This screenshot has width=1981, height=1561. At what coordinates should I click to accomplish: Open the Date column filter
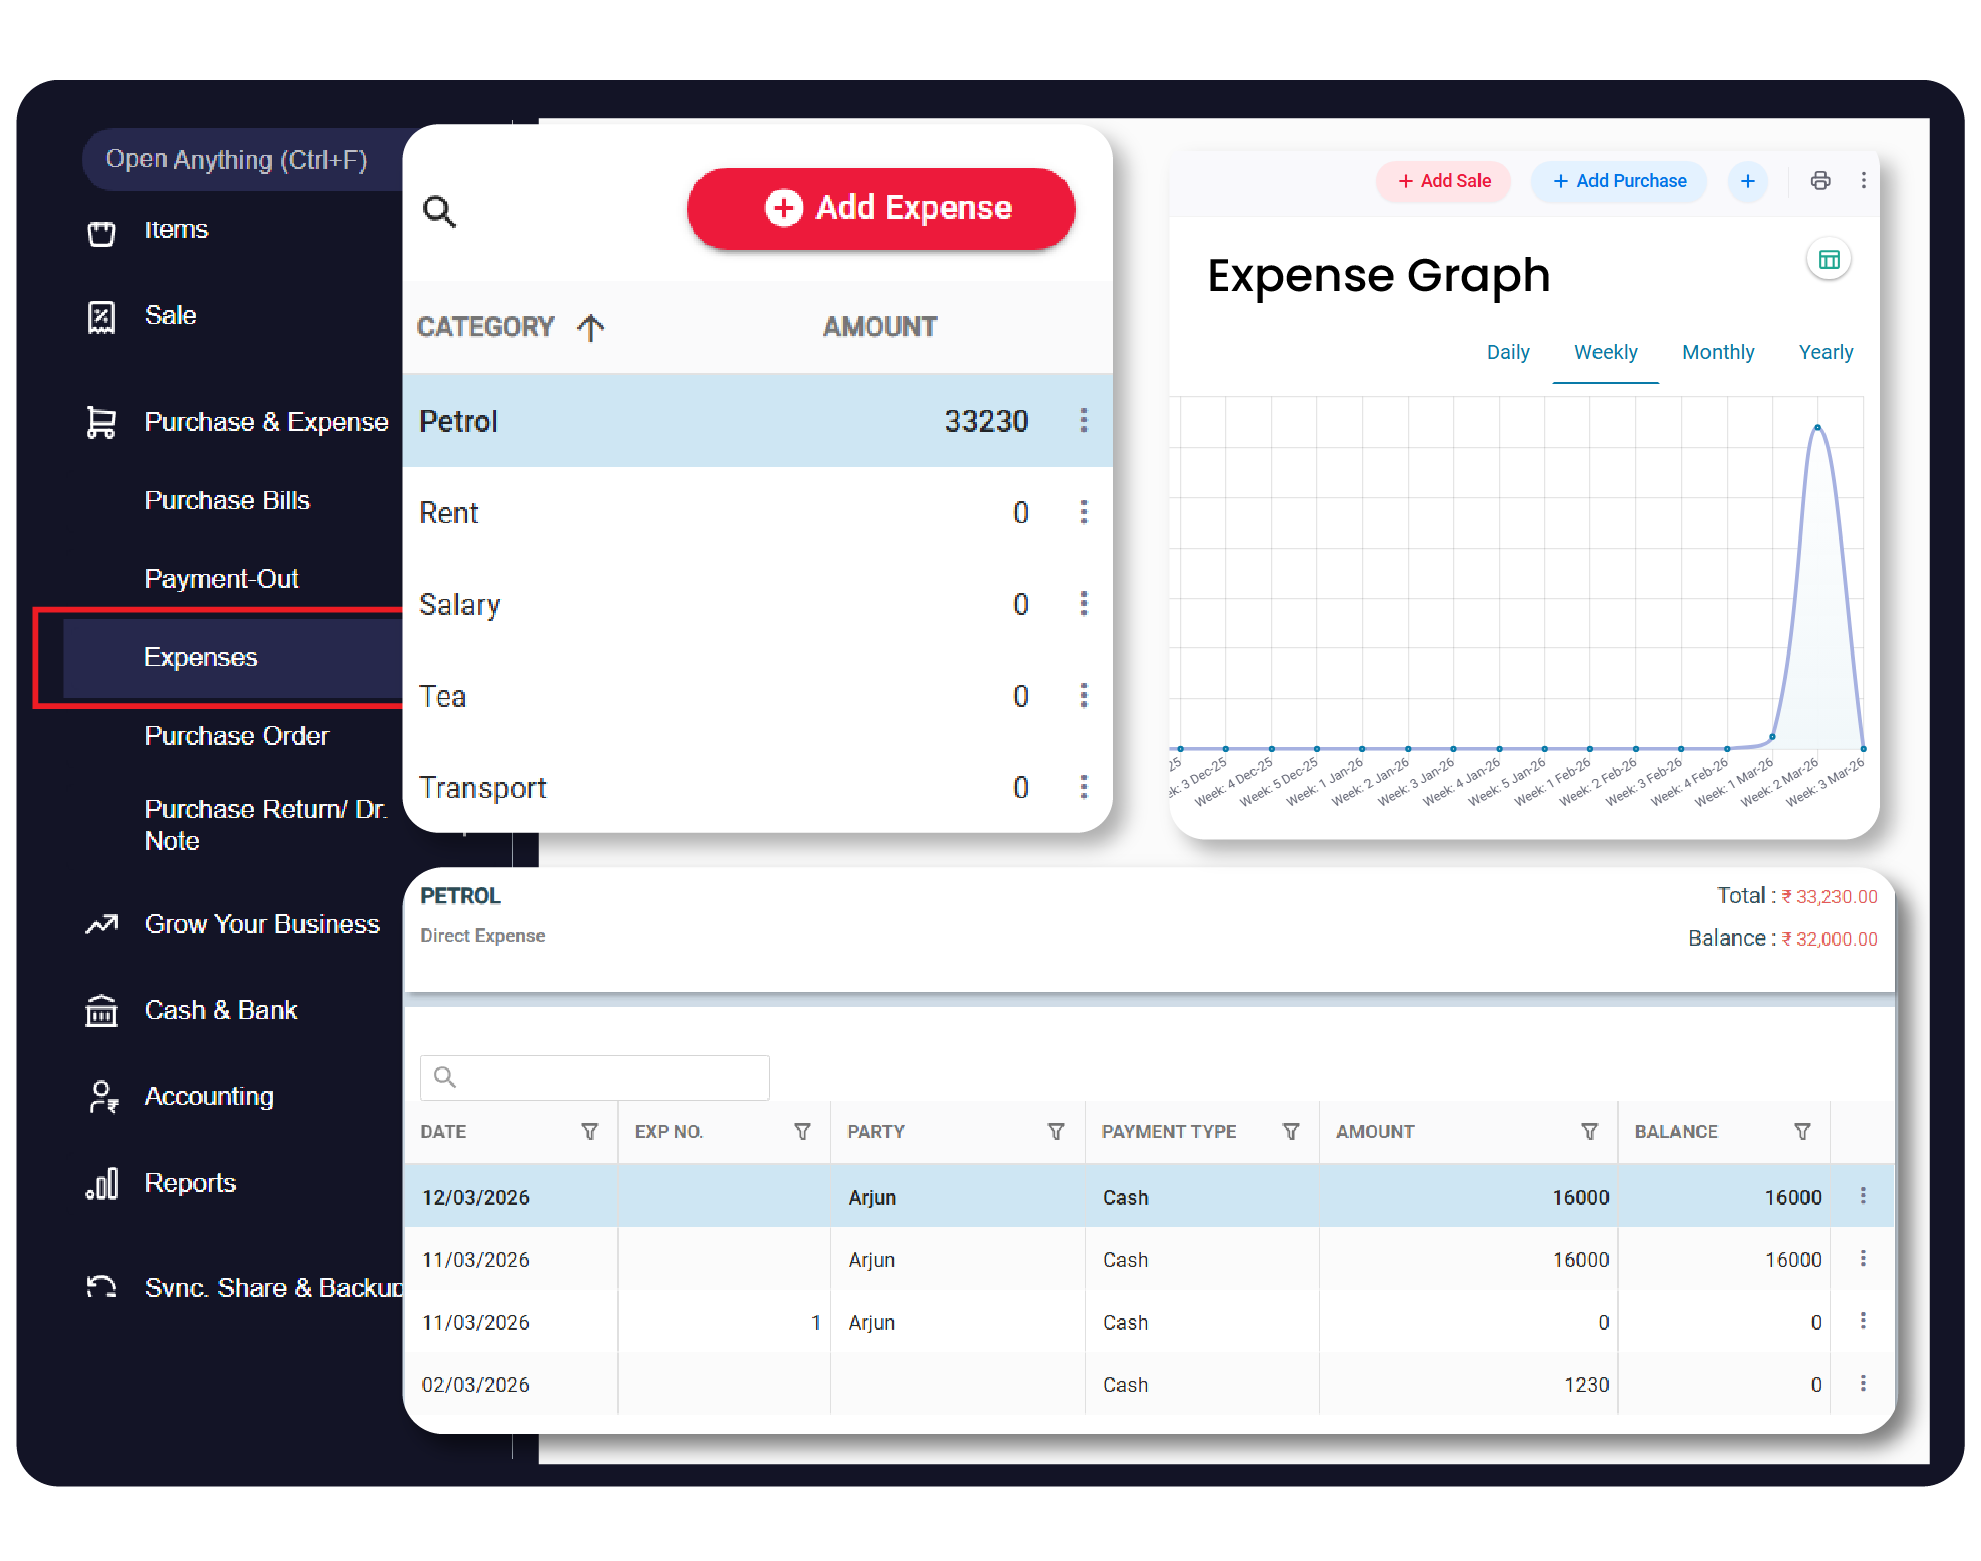pos(590,1131)
